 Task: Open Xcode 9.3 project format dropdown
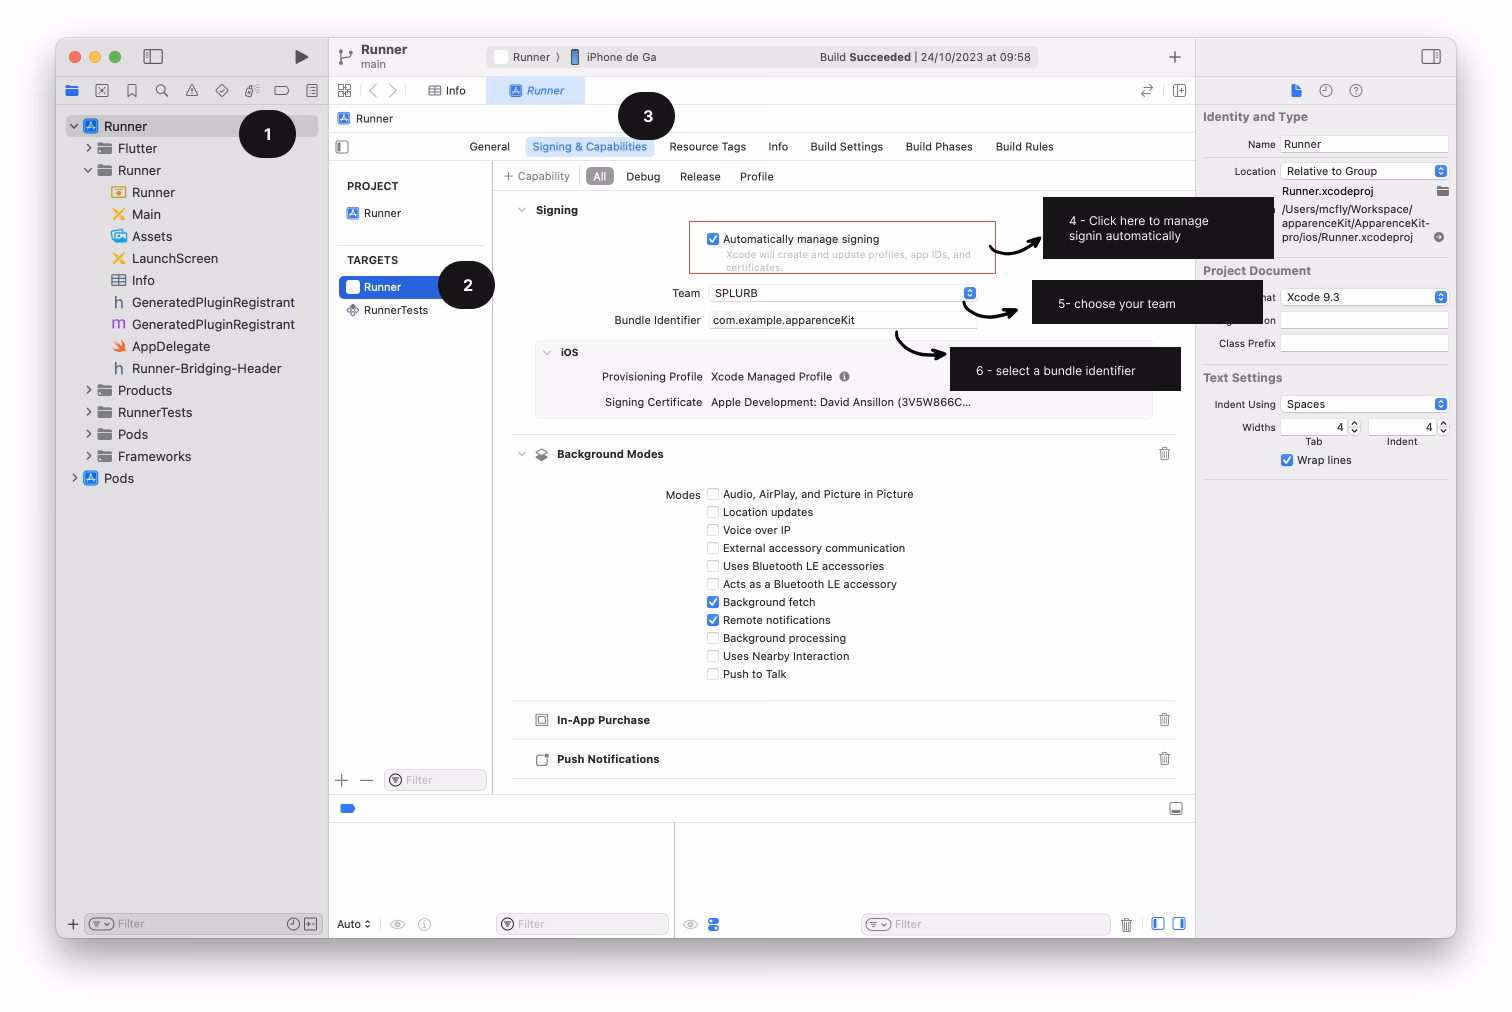(1365, 297)
